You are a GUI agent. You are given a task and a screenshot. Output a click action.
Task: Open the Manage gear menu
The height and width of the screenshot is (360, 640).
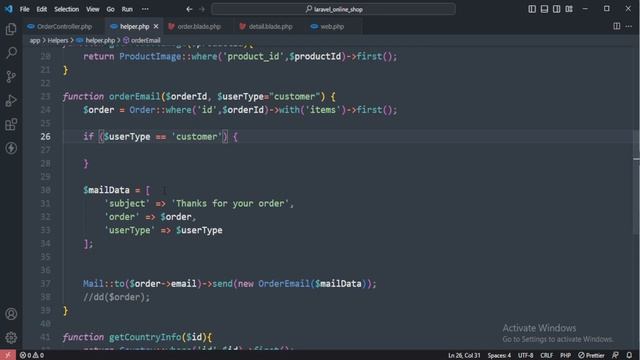coord(11,337)
